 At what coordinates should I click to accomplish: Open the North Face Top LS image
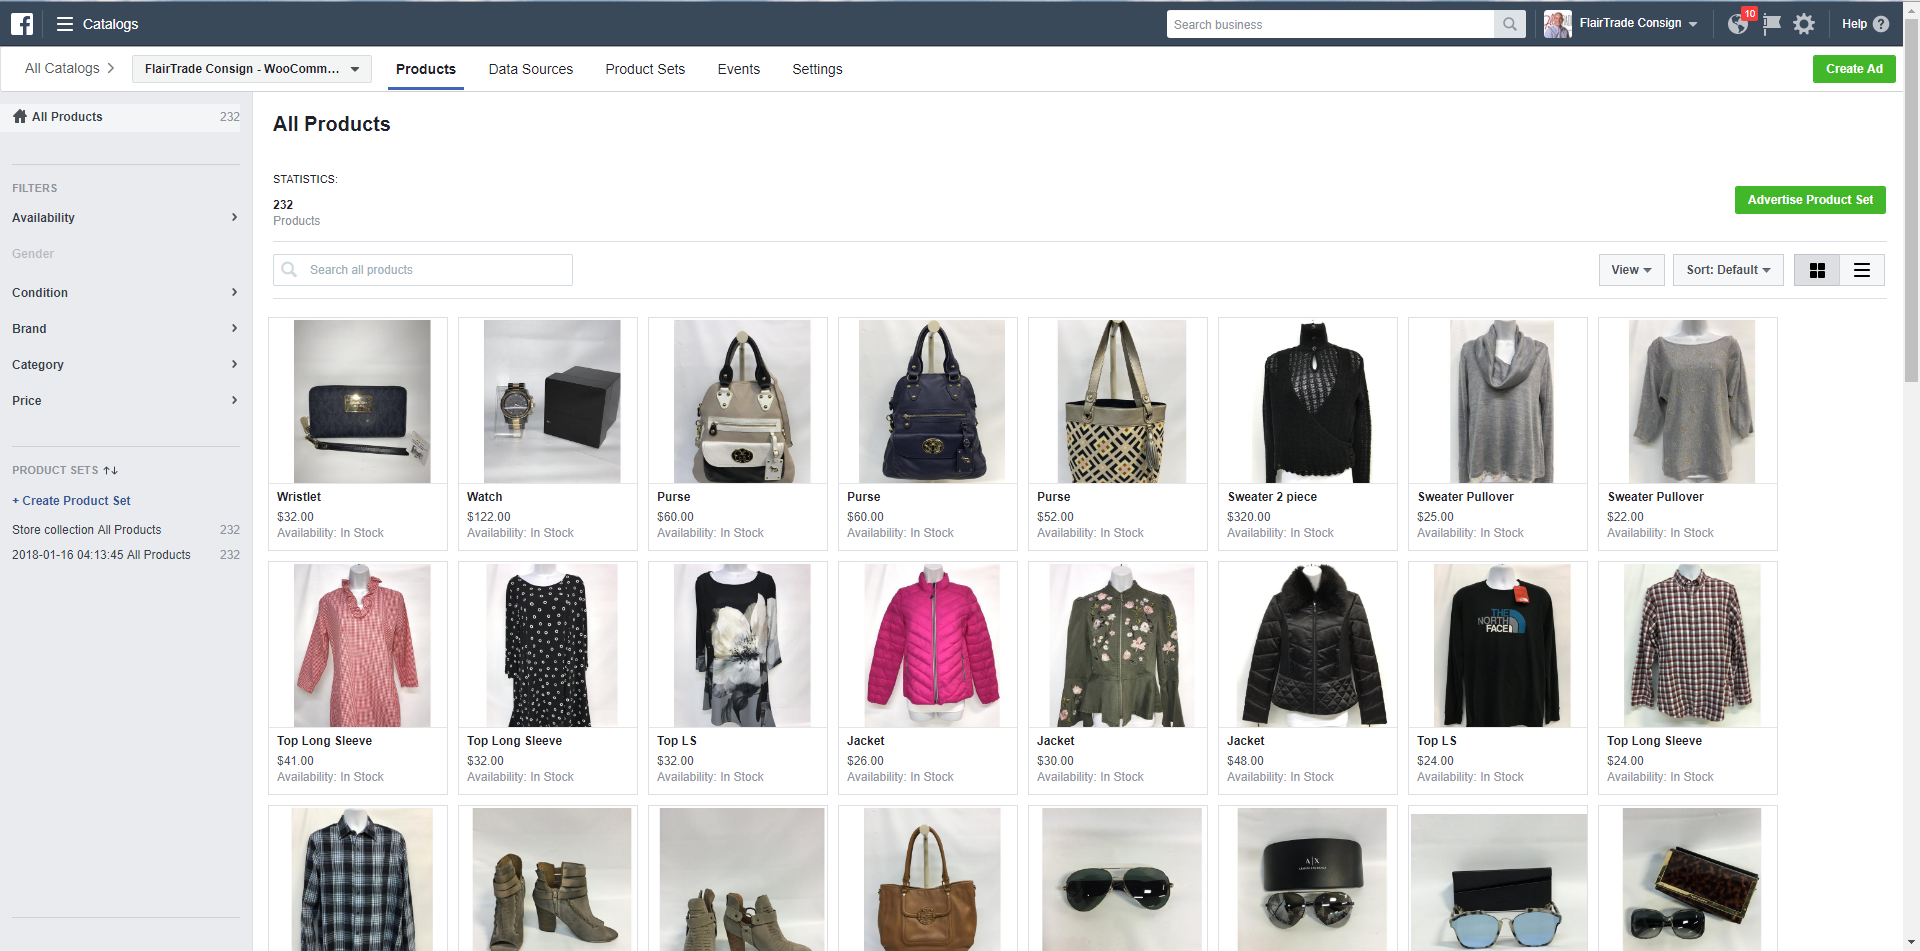click(1502, 646)
